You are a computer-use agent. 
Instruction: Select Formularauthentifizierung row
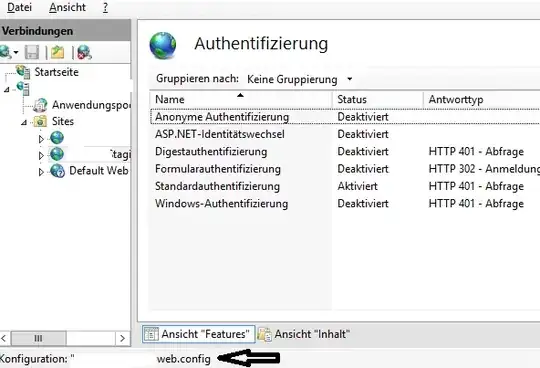[x=345, y=169]
